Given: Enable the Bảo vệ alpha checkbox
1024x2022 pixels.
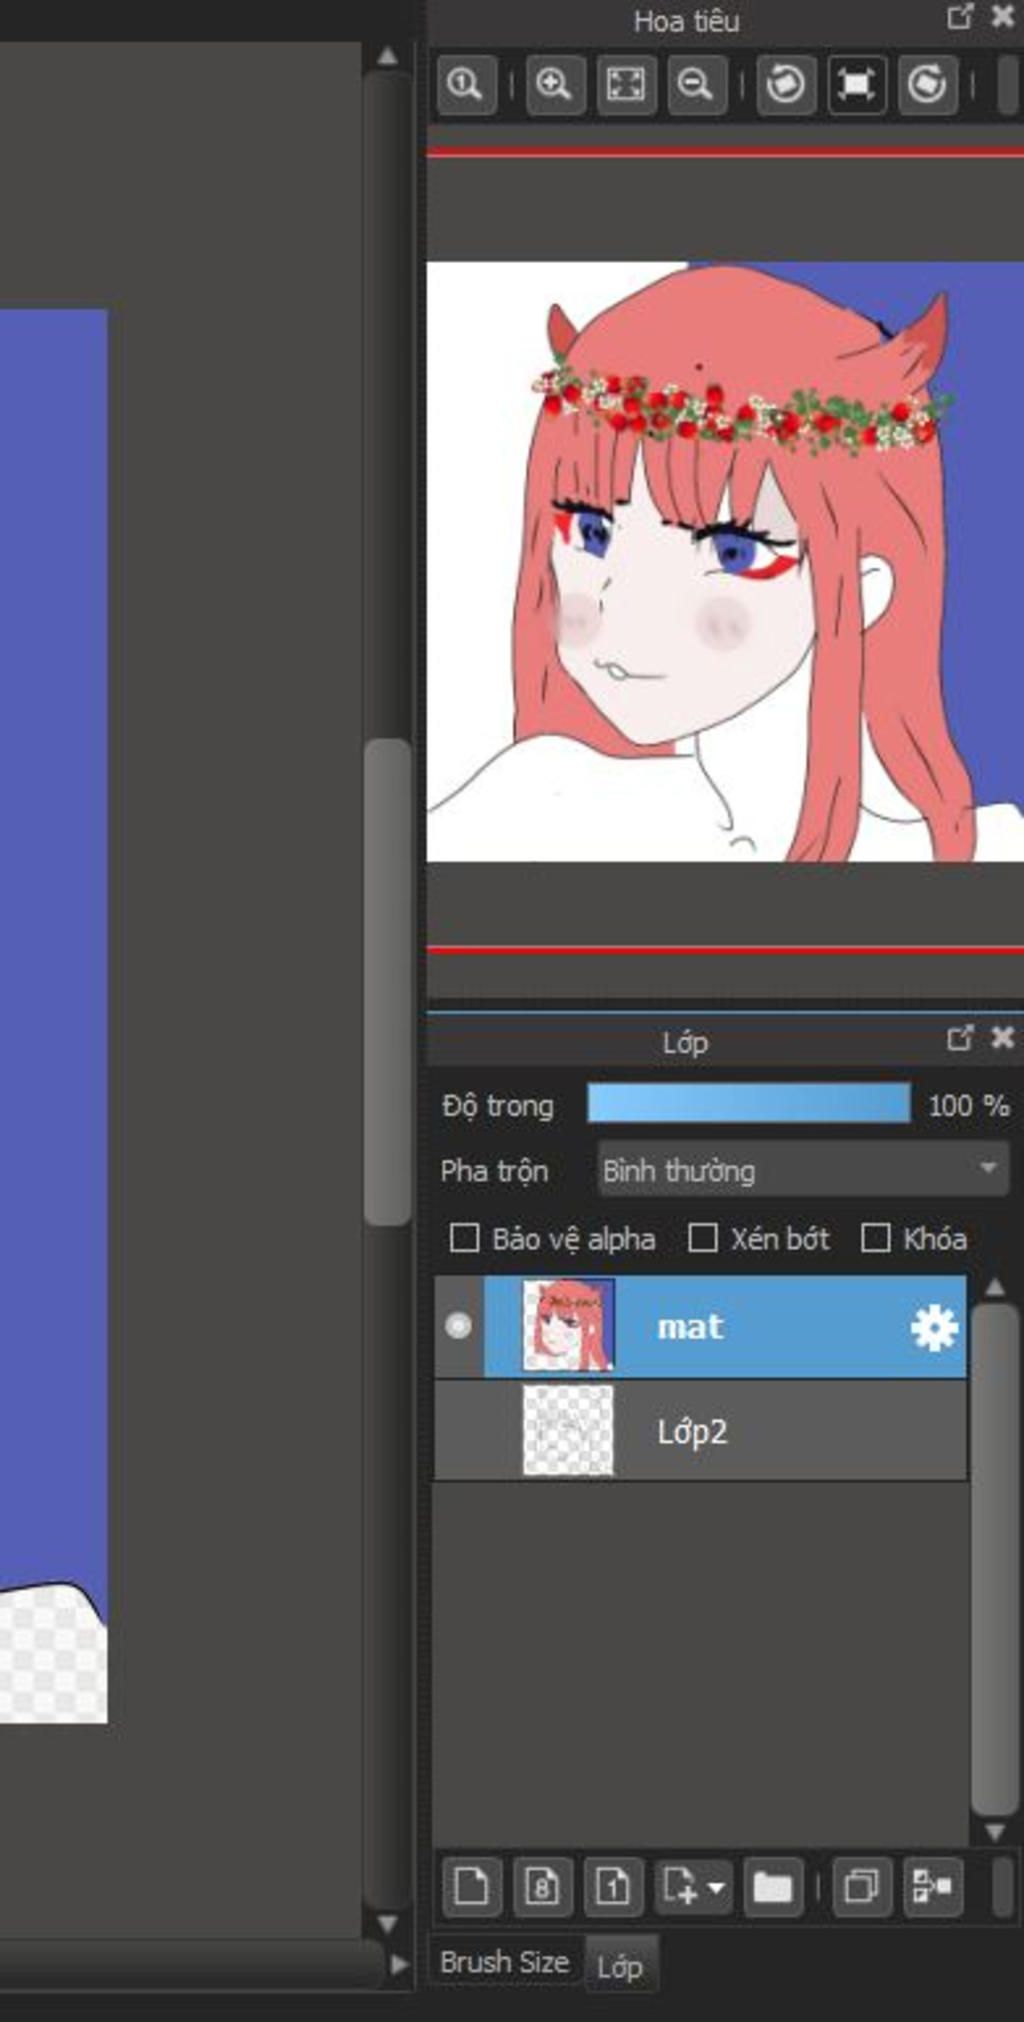Looking at the screenshot, I should (x=464, y=1238).
